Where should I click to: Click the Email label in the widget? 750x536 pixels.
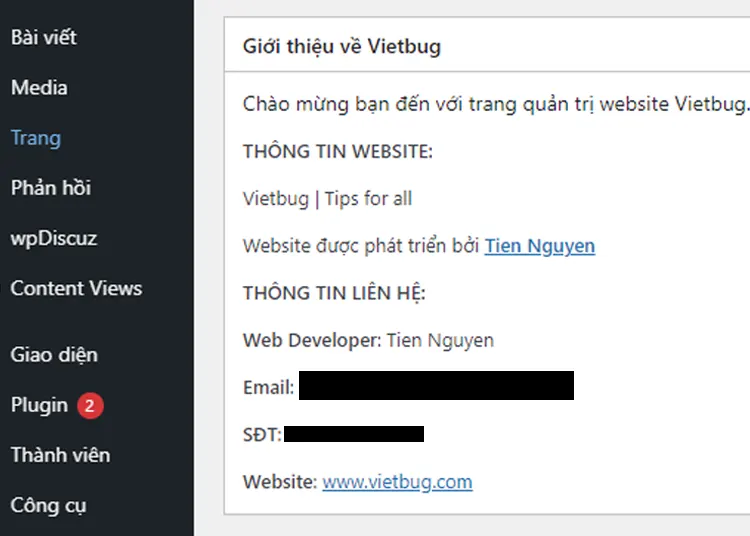click(268, 387)
